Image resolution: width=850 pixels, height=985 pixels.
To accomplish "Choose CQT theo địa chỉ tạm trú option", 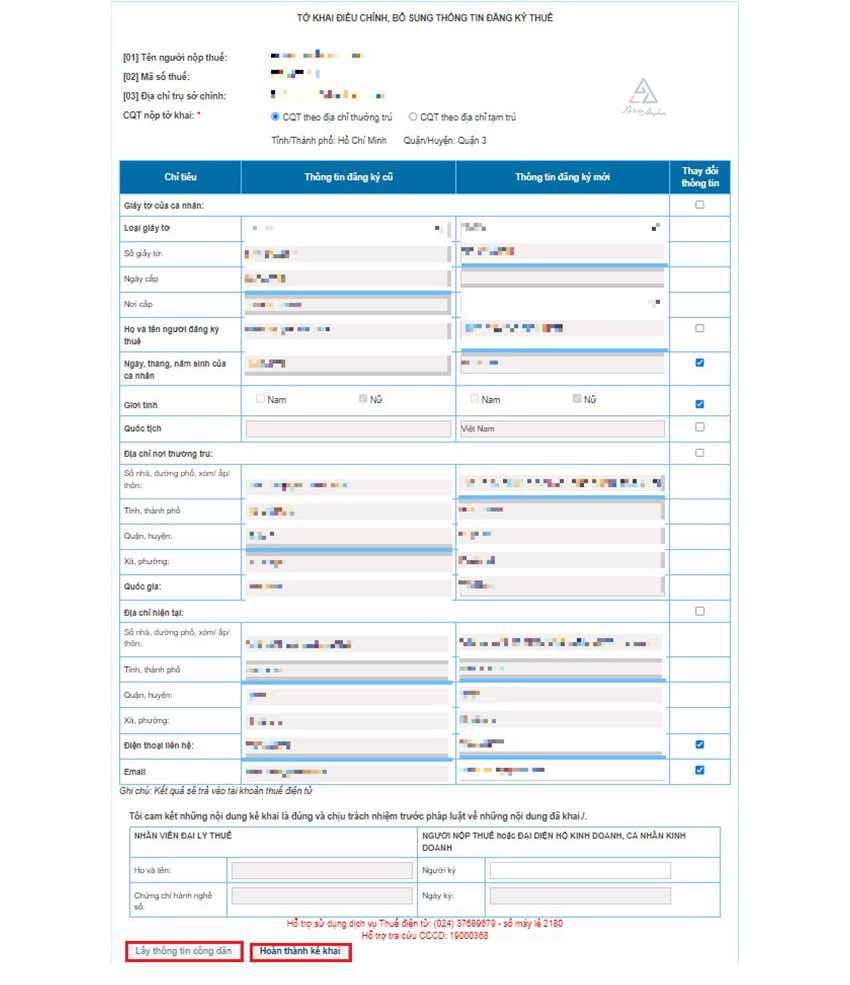I will click(x=413, y=117).
